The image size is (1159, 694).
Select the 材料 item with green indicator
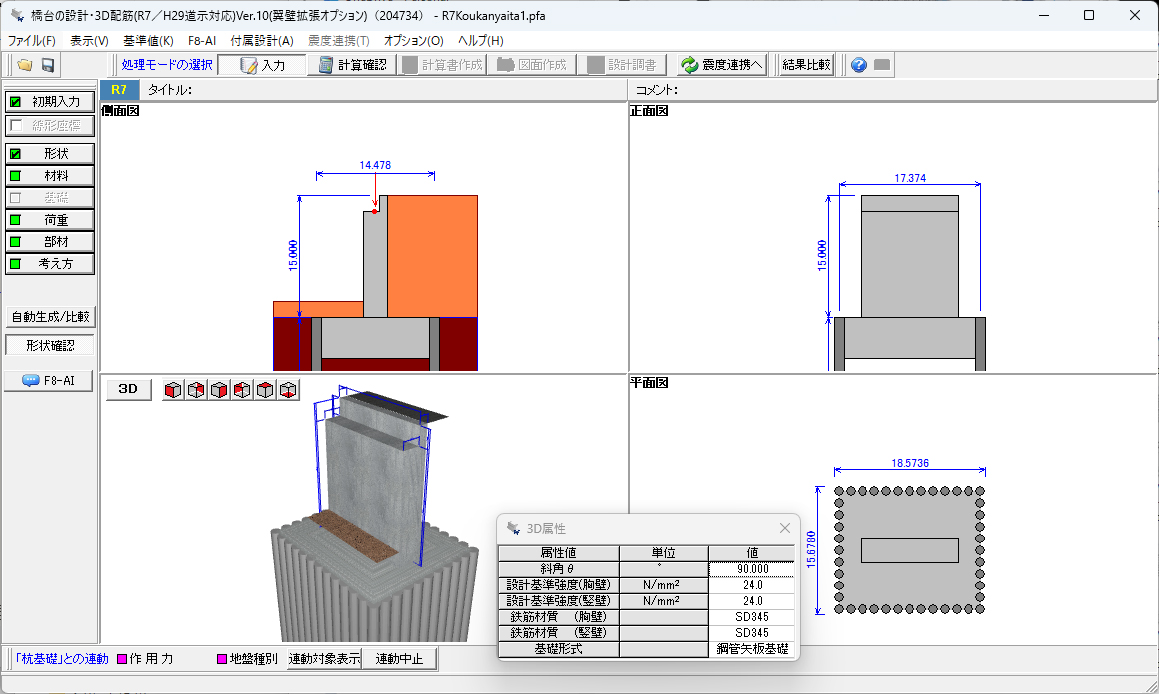pyautogui.click(x=50, y=176)
